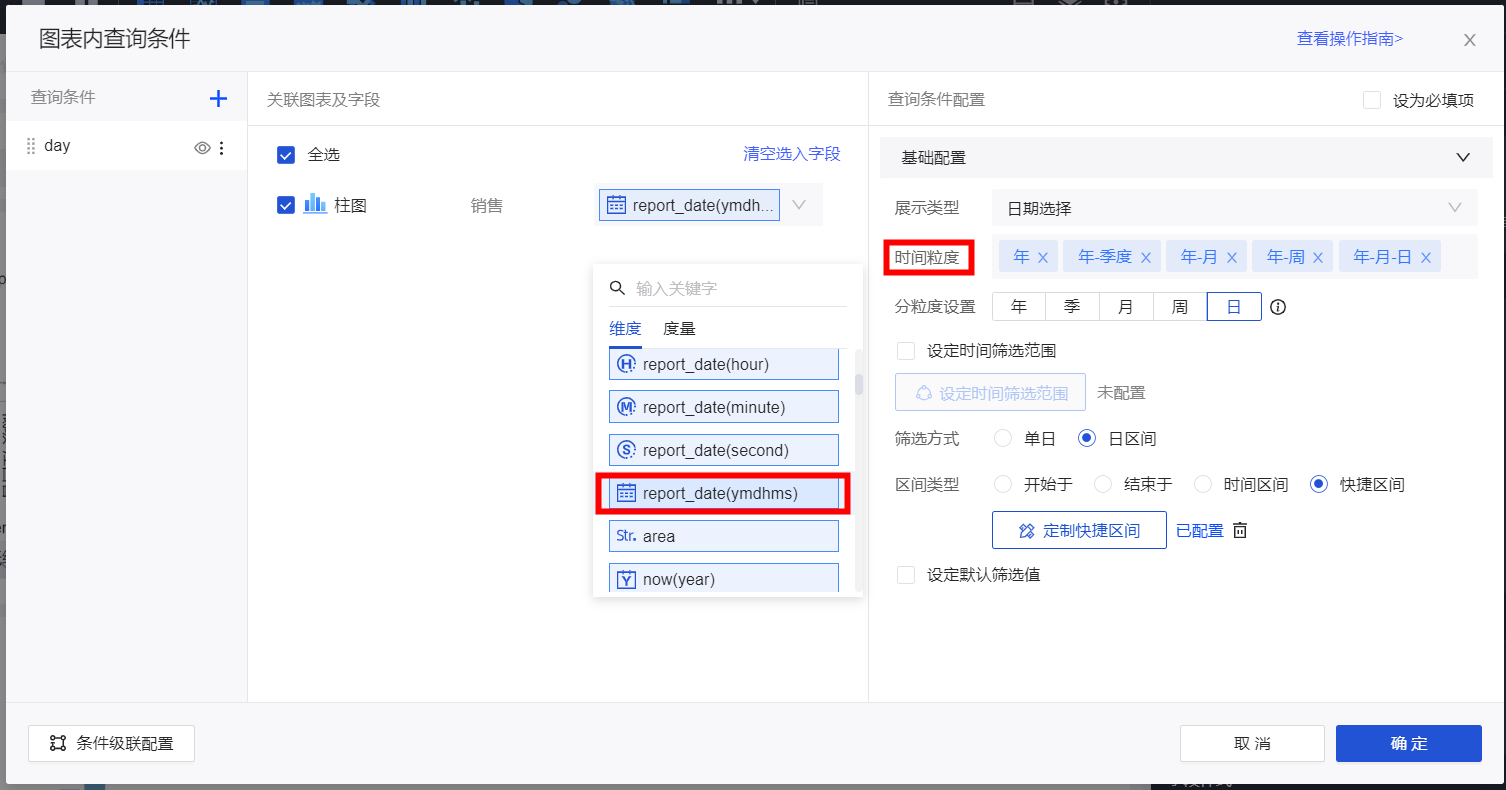The height and width of the screenshot is (790, 1506).
Task: Open 展示类型 dropdown showing 日期选择
Action: (1234, 208)
